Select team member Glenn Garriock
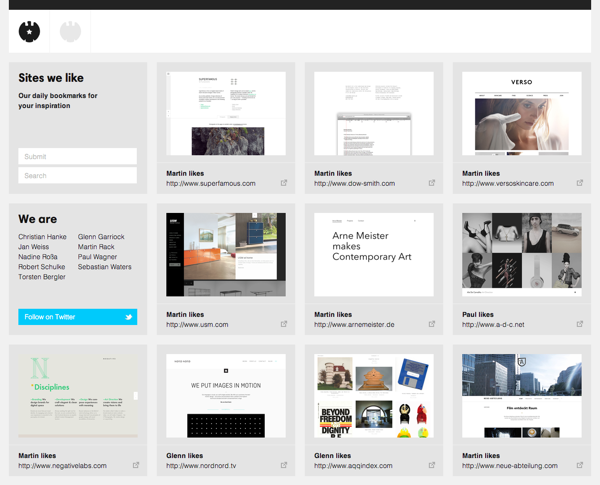Viewport: 600px width, 485px height. [x=101, y=237]
